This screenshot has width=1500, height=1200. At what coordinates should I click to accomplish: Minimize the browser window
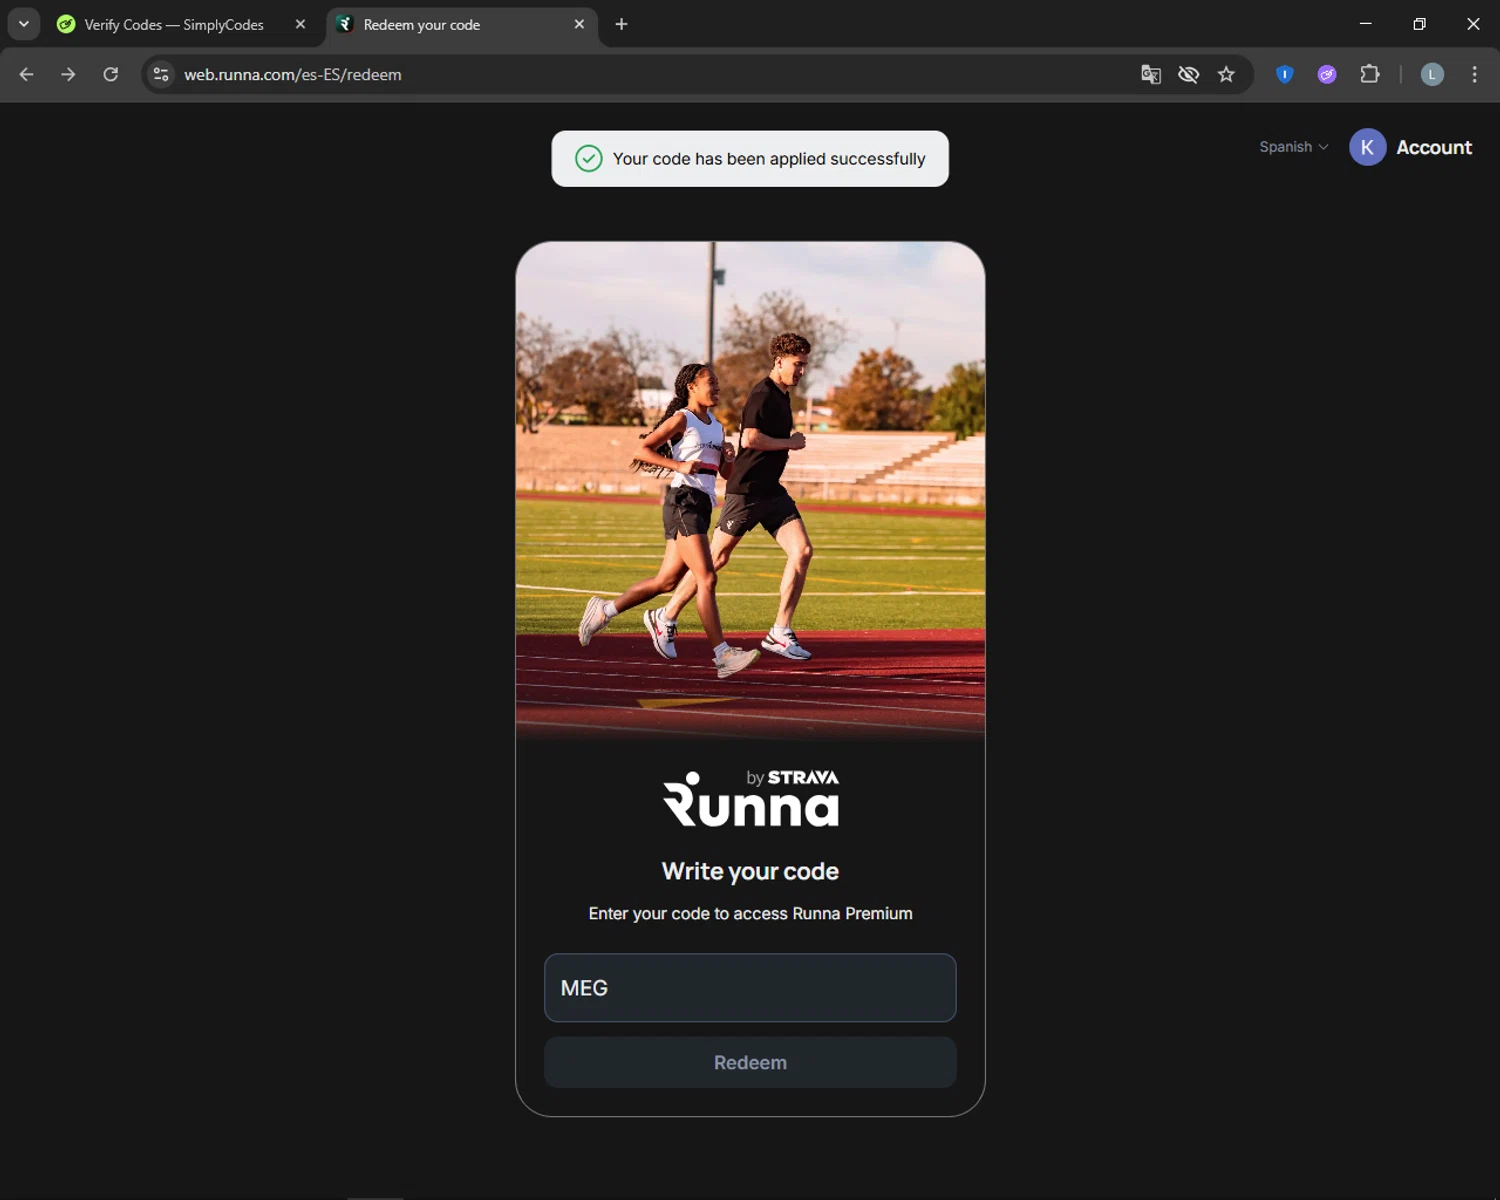(x=1365, y=24)
